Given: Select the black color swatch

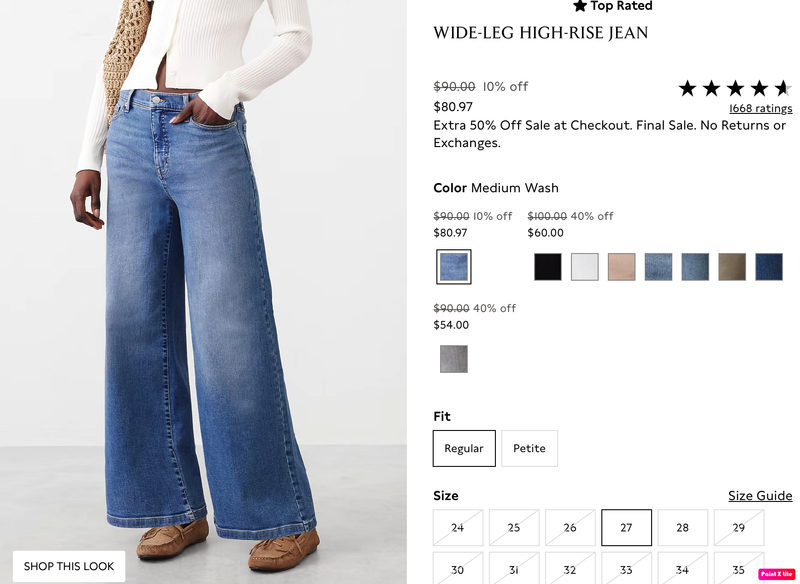Looking at the screenshot, I should (x=547, y=267).
